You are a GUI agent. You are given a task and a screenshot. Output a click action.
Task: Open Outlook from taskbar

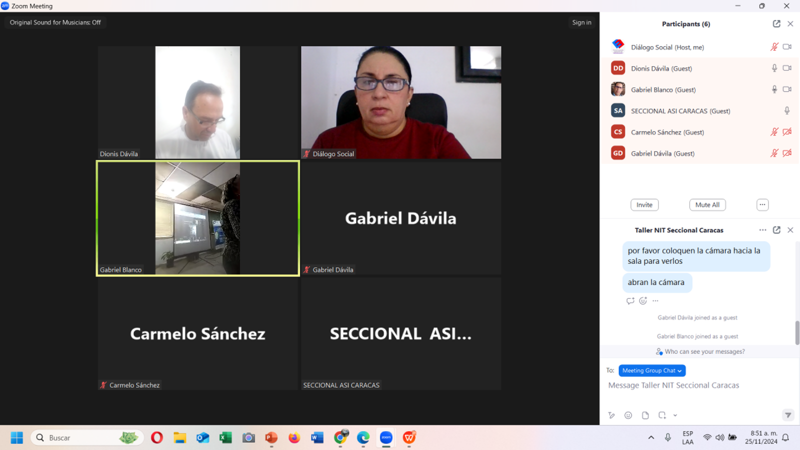coord(203,438)
